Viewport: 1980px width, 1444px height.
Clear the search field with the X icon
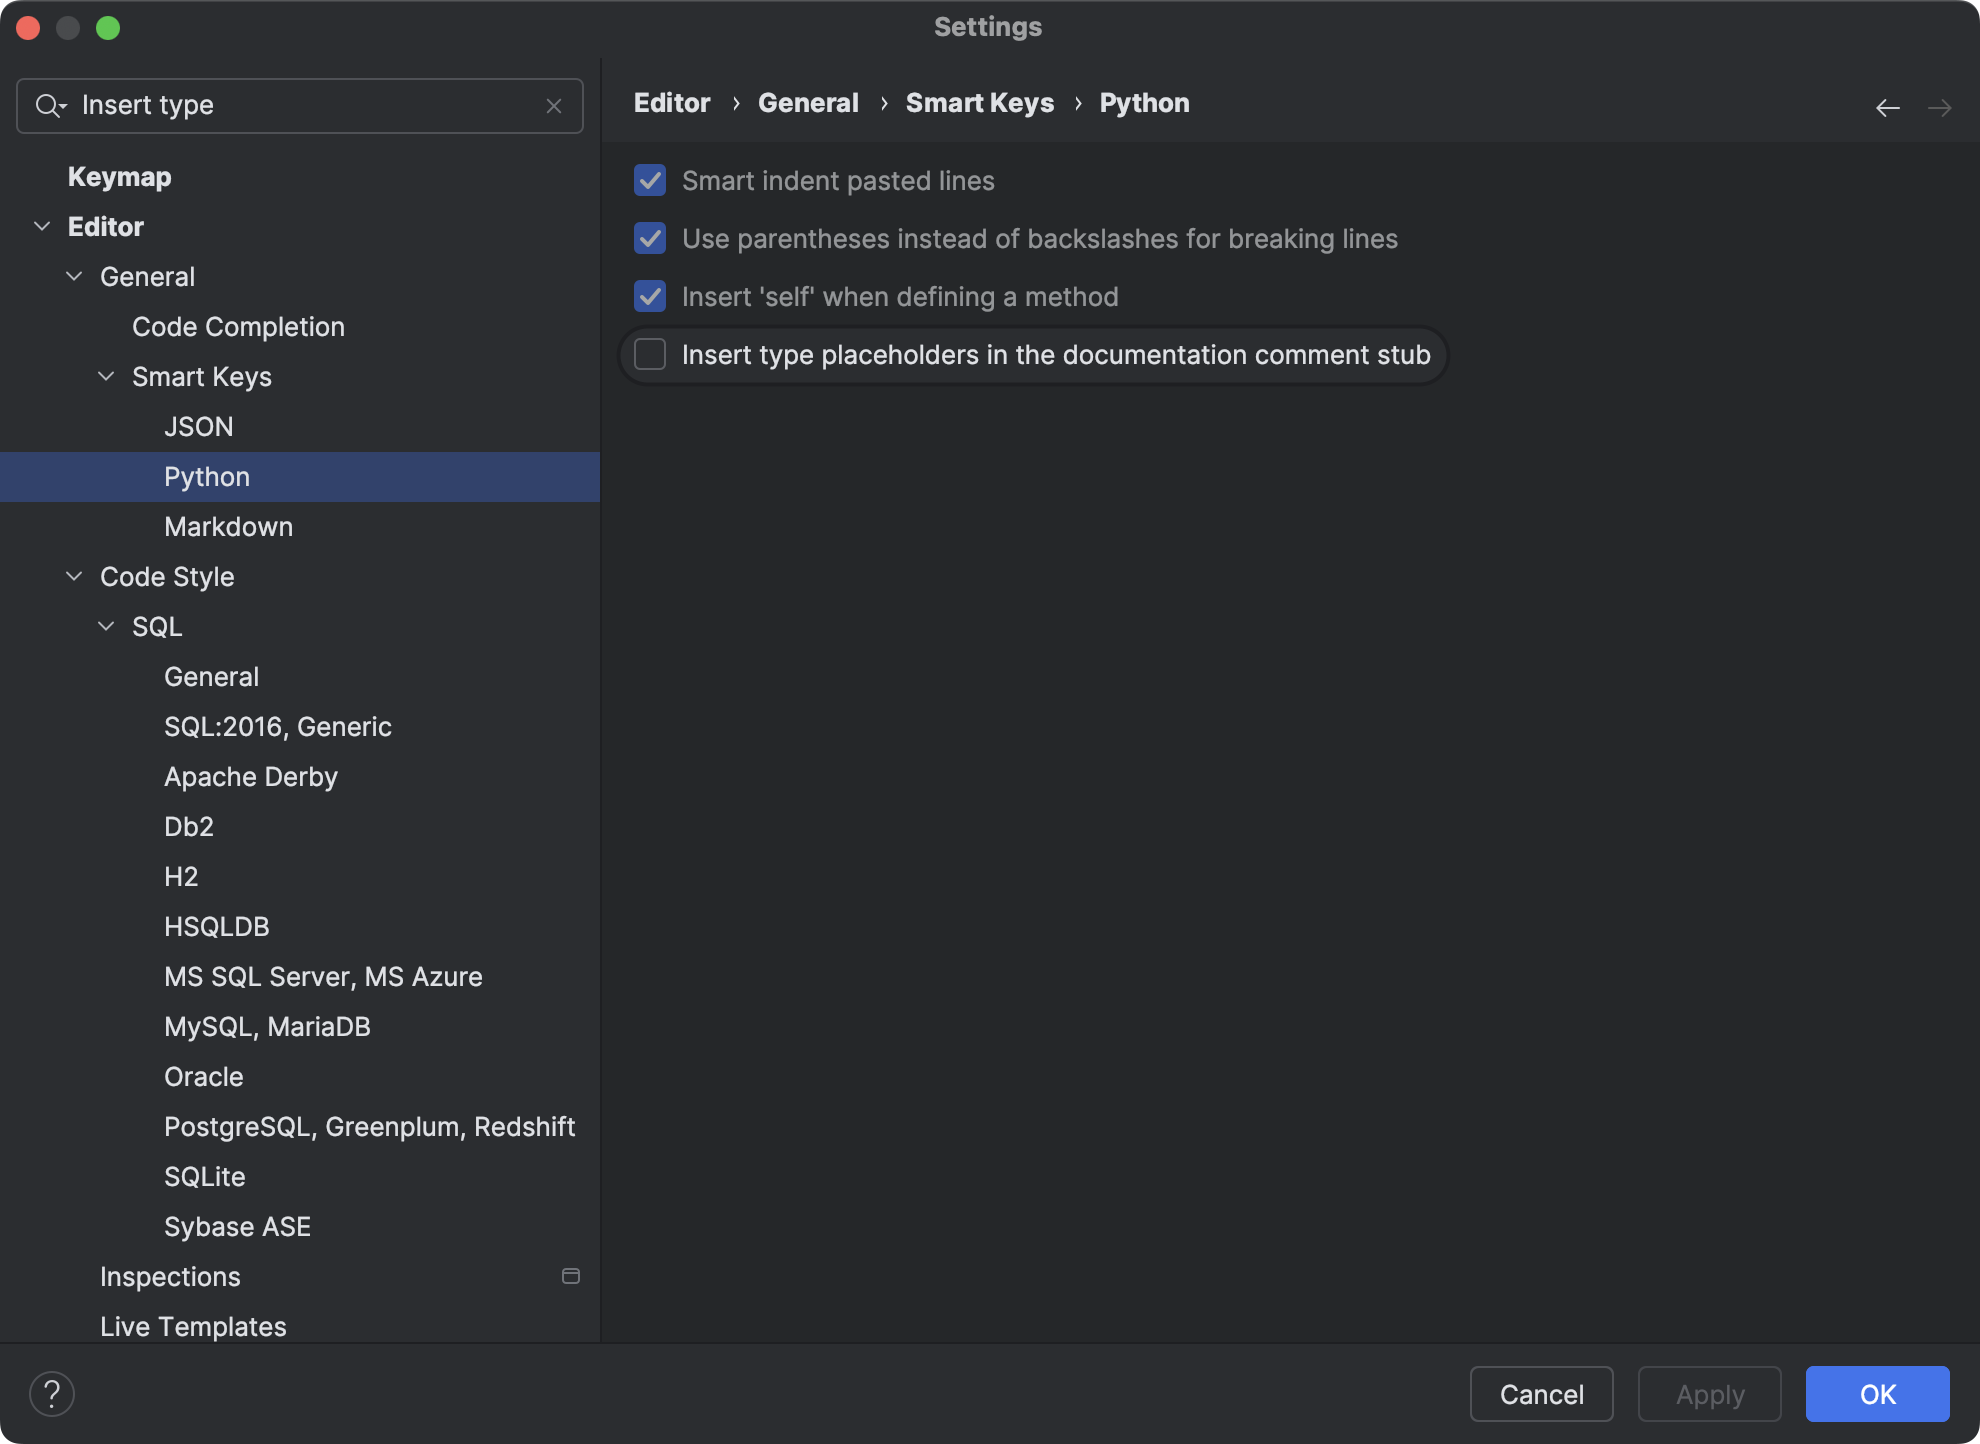coord(555,105)
